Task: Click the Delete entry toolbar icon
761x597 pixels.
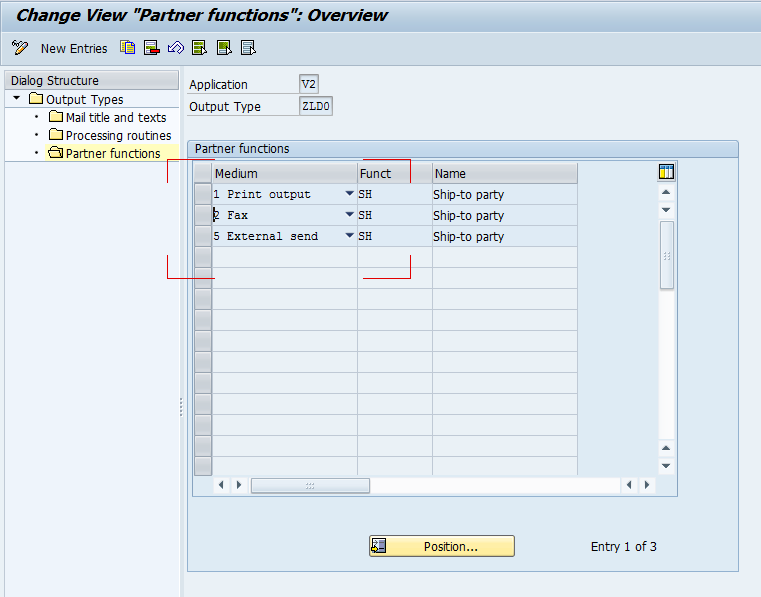Action: coord(152,48)
